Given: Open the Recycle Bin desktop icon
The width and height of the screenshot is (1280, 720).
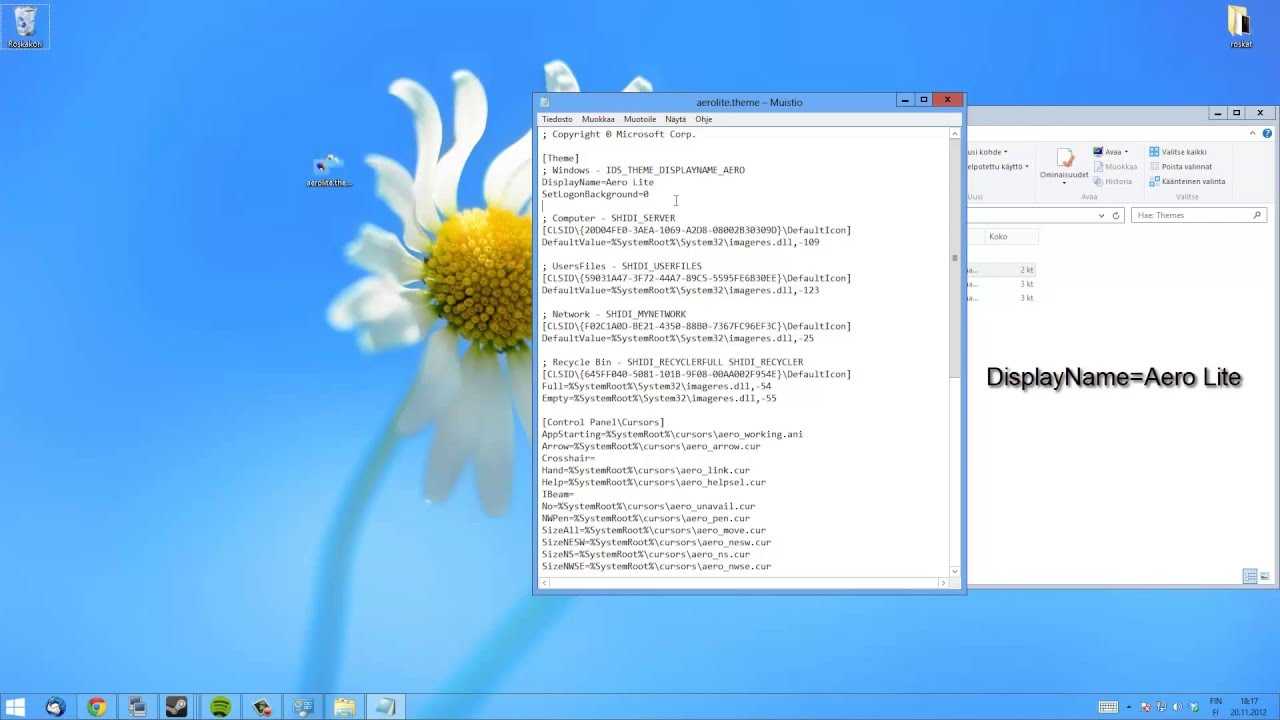Looking at the screenshot, I should click(25, 26).
